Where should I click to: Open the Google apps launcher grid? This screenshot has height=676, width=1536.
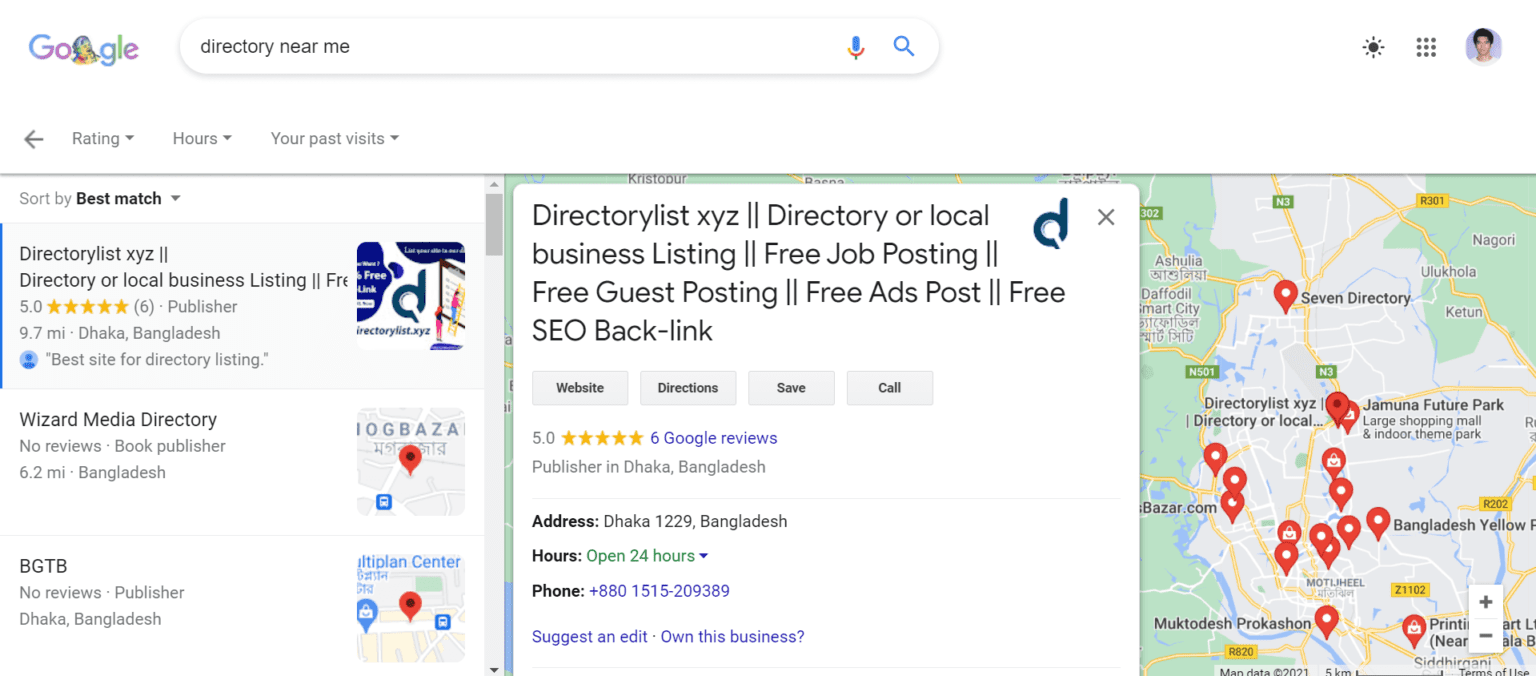1426,47
